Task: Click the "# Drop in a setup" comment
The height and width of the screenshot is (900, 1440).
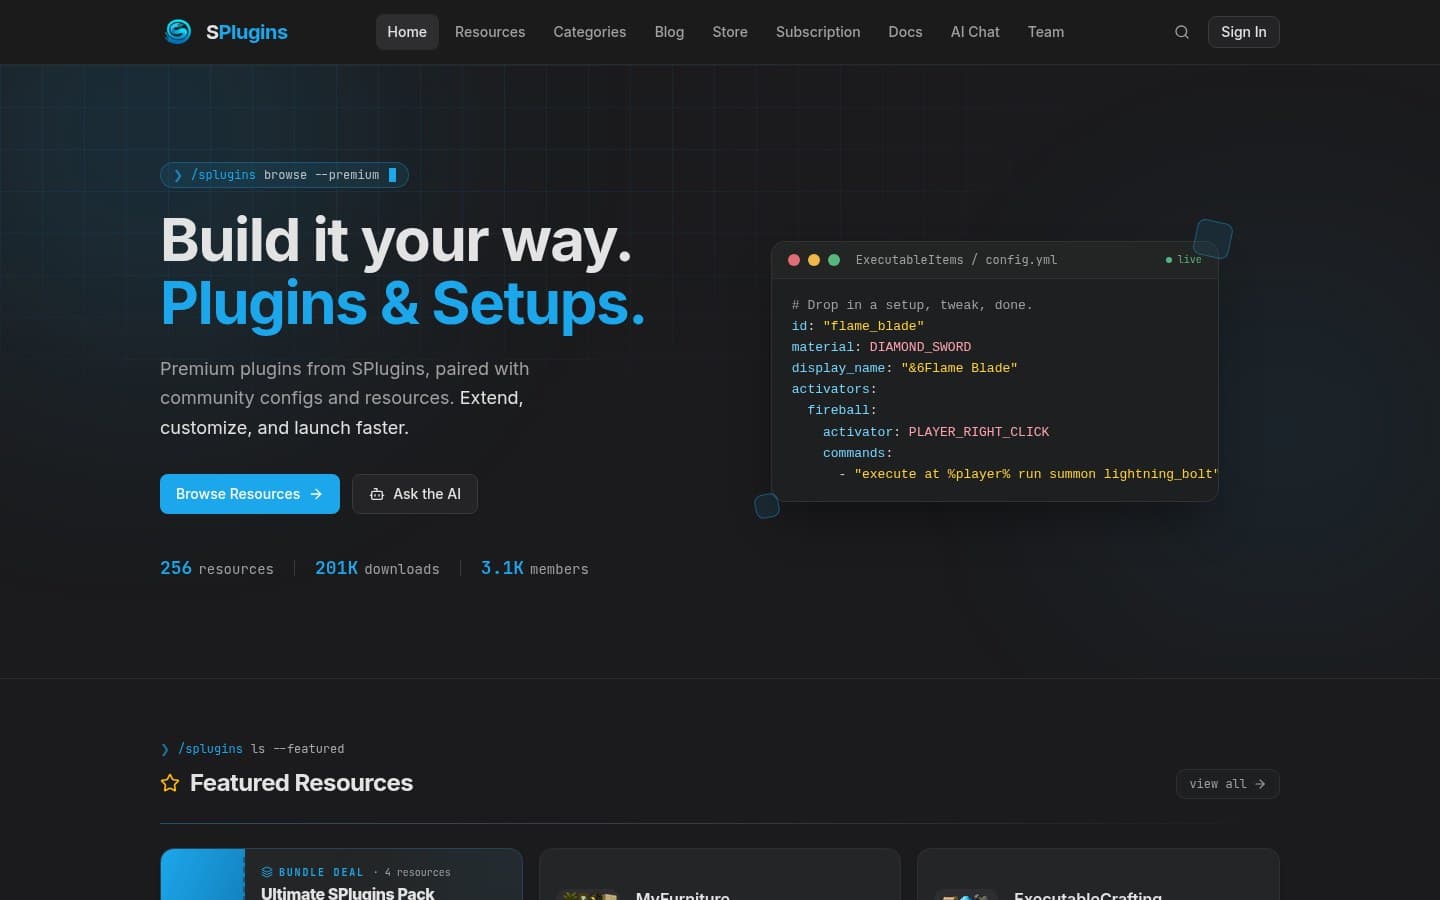Action: [x=912, y=305]
